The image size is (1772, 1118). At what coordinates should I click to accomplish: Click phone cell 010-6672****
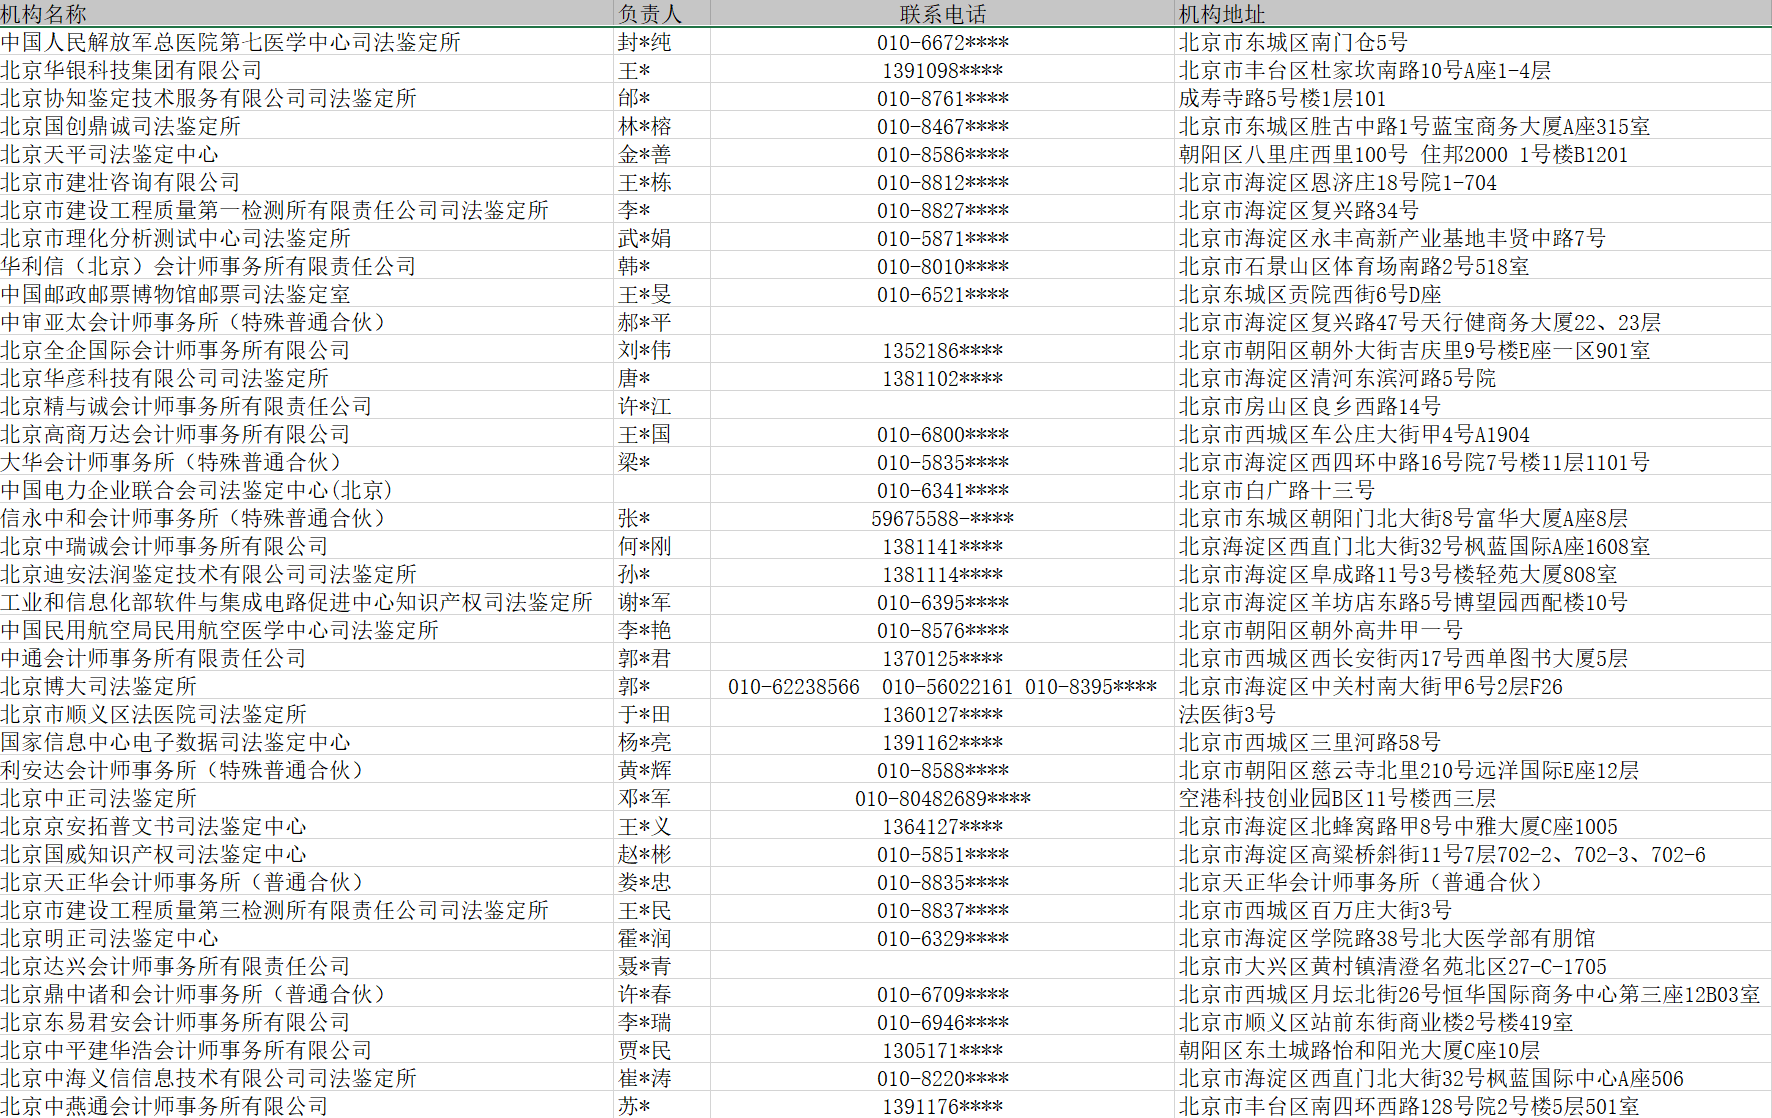[x=942, y=42]
